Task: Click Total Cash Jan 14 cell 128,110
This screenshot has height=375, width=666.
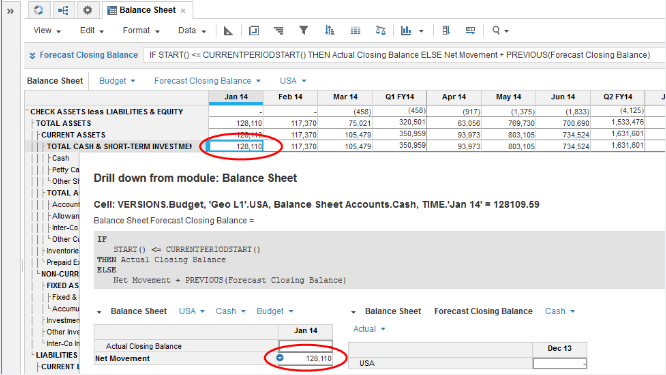Action: (x=236, y=146)
